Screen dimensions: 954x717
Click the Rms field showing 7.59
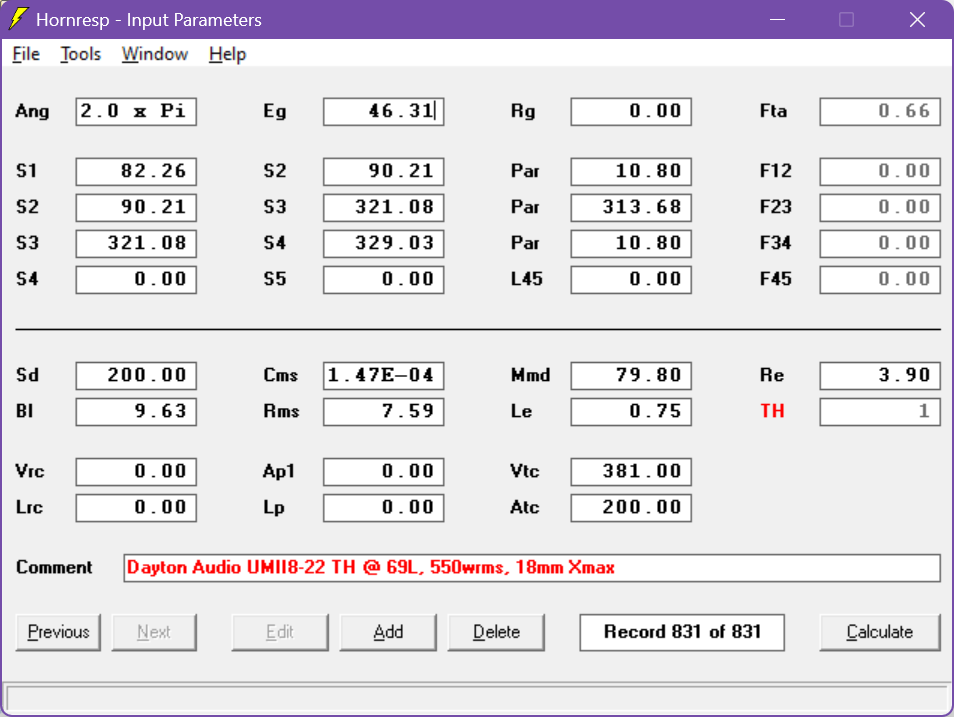[x=384, y=411]
